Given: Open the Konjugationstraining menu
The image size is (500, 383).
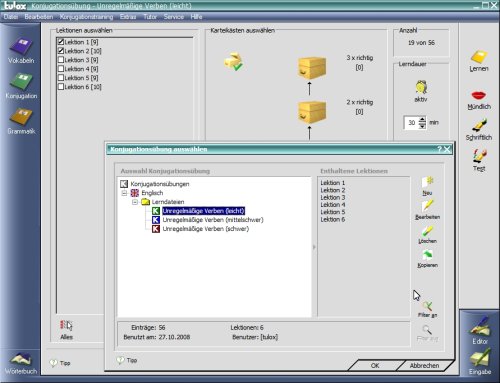Looking at the screenshot, I should (x=86, y=17).
